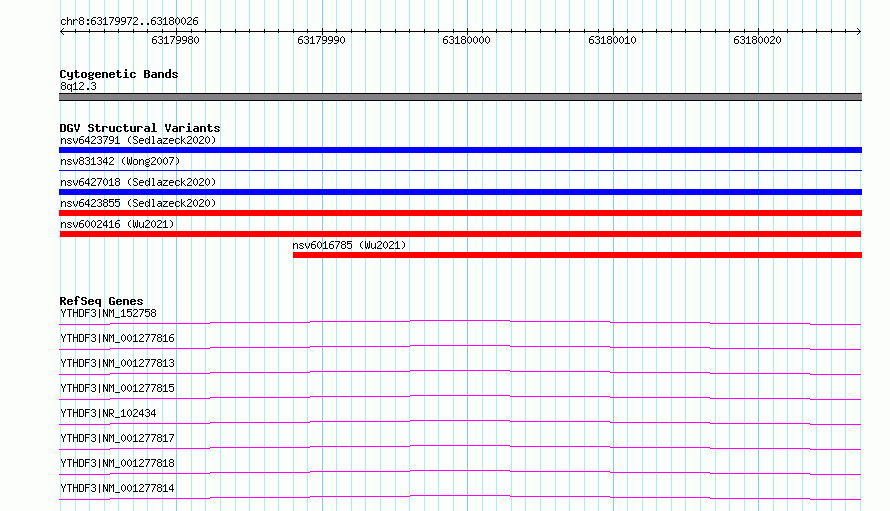Image resolution: width=890 pixels, height=511 pixels.
Task: Click the thin blue line for nsv831342
Action: 460,170
